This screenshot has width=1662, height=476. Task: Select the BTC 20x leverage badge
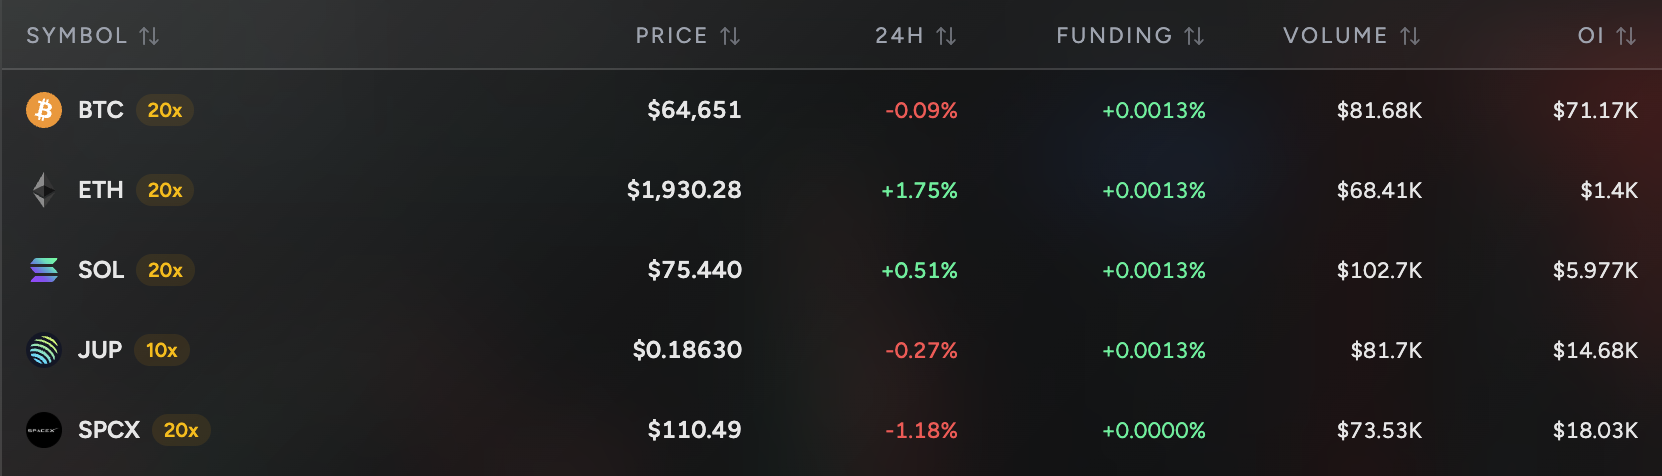pyautogui.click(x=165, y=110)
